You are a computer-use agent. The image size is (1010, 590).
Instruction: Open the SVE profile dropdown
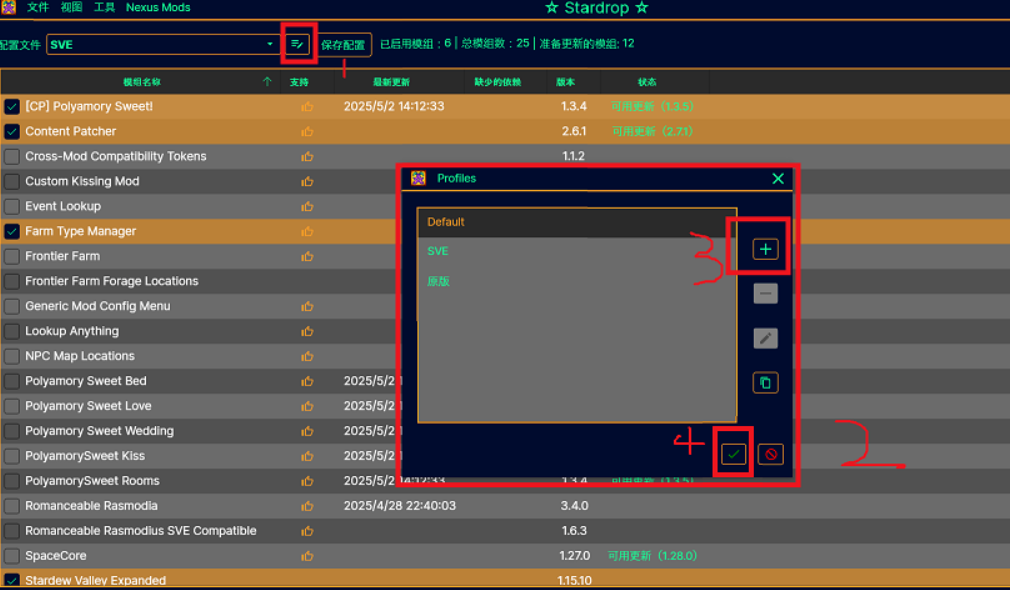[163, 44]
